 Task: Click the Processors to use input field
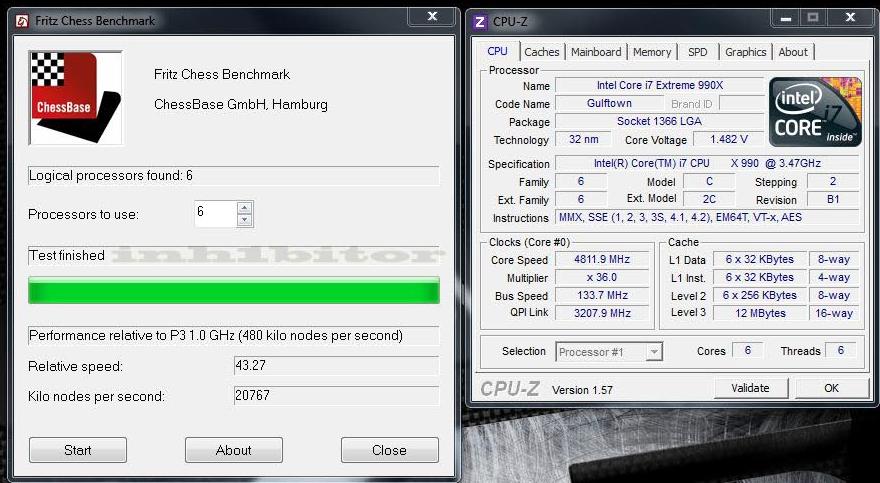[215, 213]
